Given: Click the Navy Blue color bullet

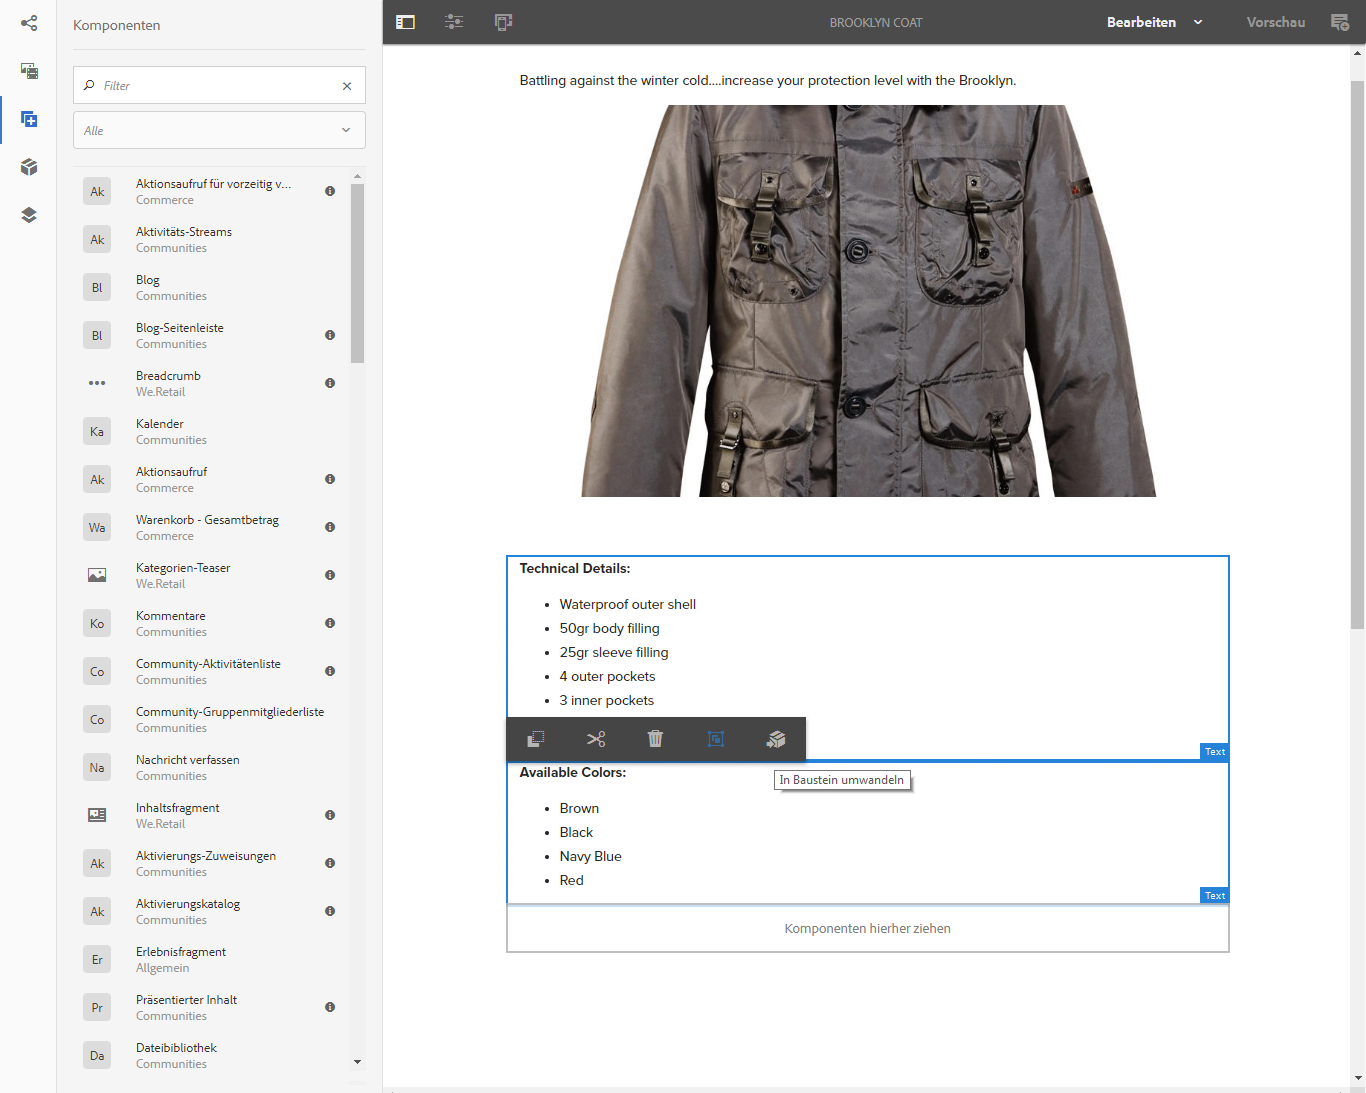Looking at the screenshot, I should tap(590, 856).
